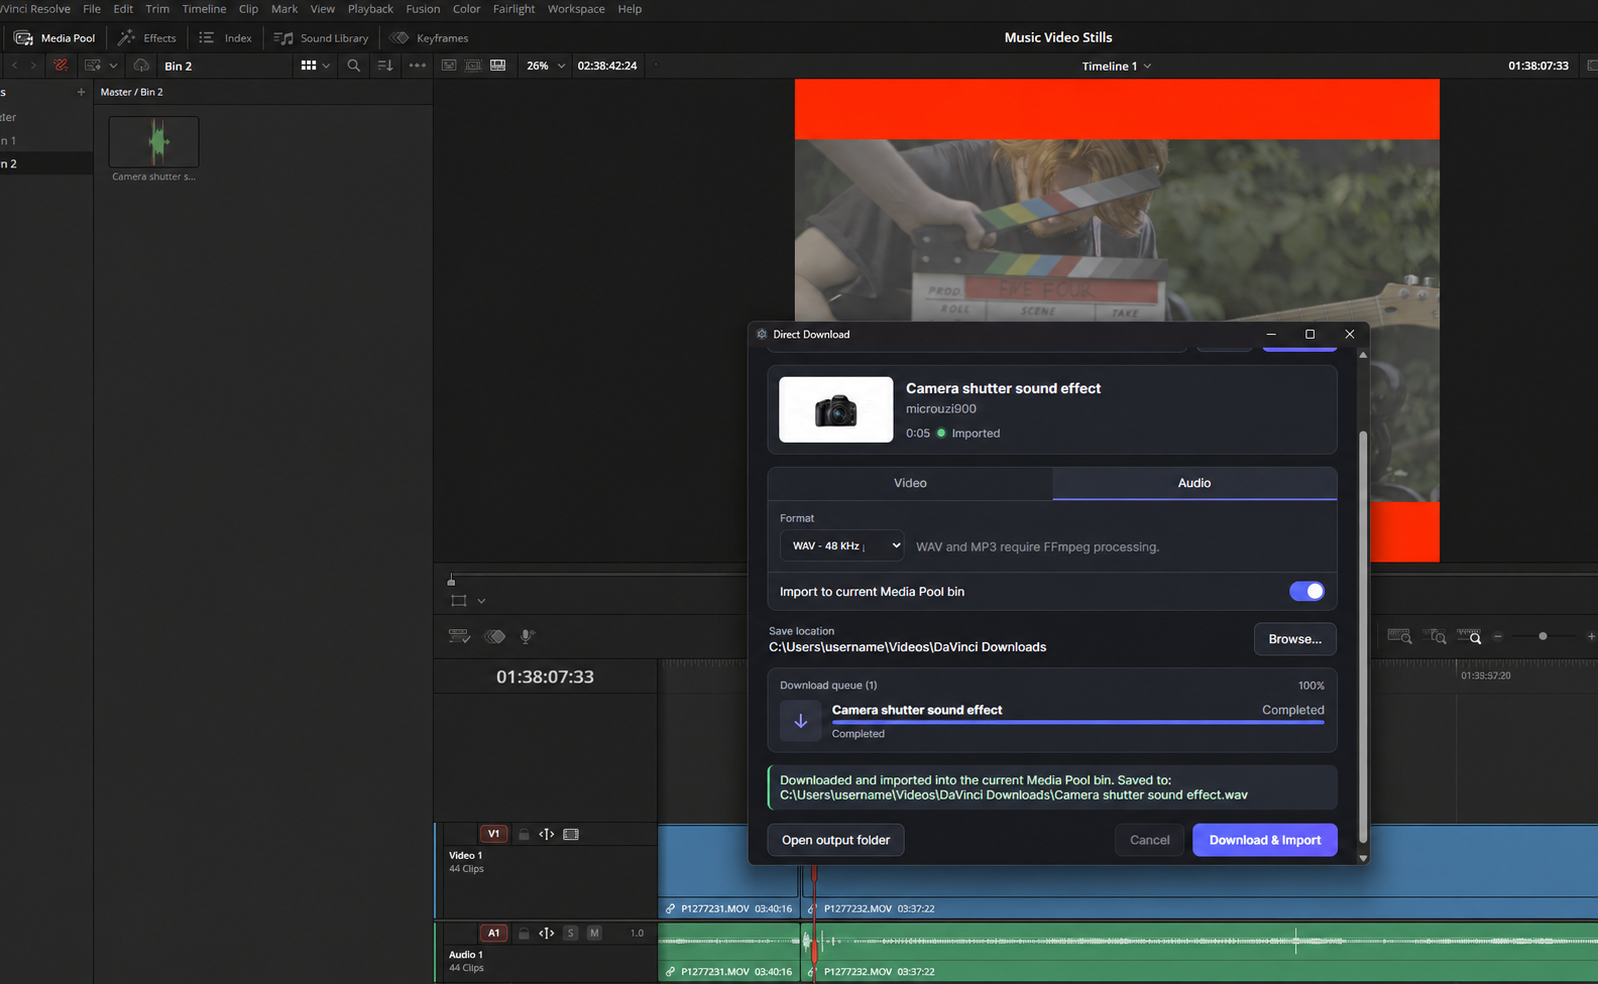Image resolution: width=1598 pixels, height=984 pixels.
Task: Click the Browse... button
Action: click(x=1295, y=639)
